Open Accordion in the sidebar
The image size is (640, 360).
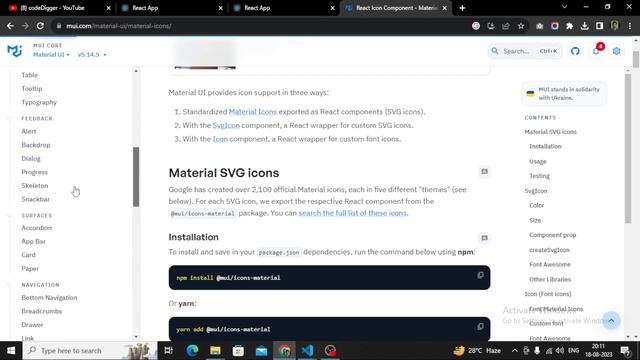pos(37,228)
